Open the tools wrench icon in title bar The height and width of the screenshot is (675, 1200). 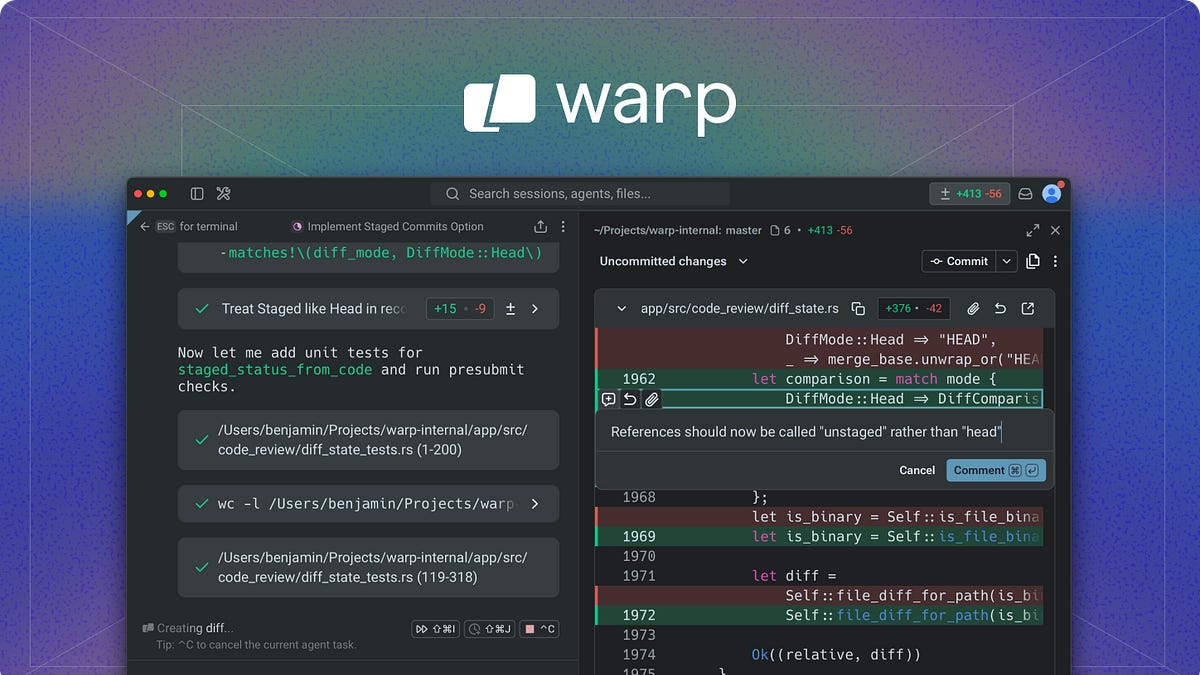coord(224,194)
